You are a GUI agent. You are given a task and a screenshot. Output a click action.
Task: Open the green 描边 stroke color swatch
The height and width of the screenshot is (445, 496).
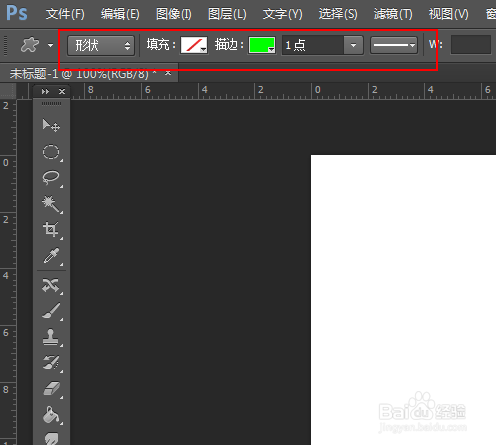[262, 45]
